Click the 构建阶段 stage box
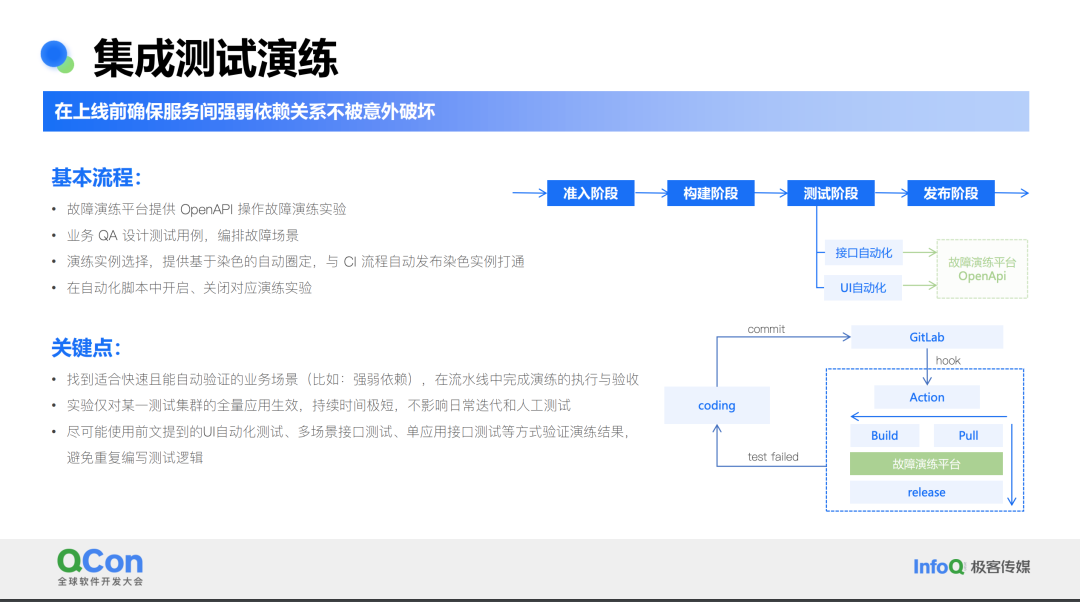The height and width of the screenshot is (602, 1080). click(x=711, y=194)
